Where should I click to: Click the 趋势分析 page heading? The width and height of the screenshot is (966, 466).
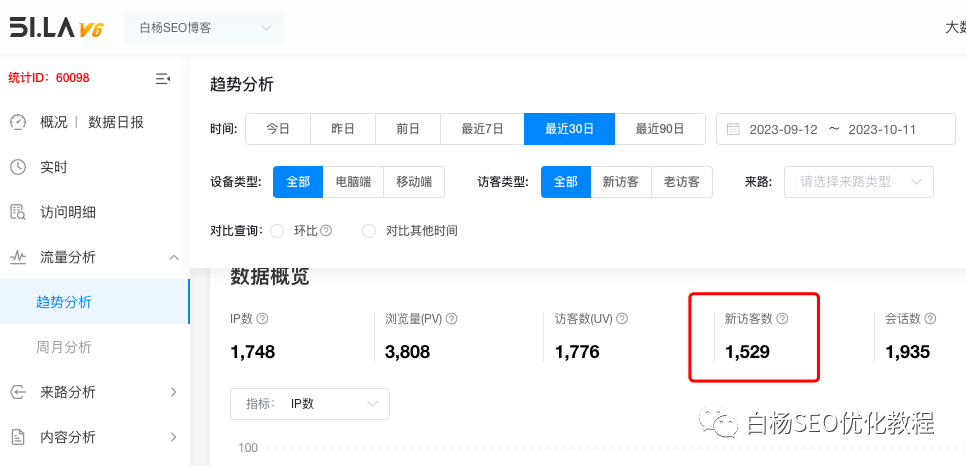point(242,84)
